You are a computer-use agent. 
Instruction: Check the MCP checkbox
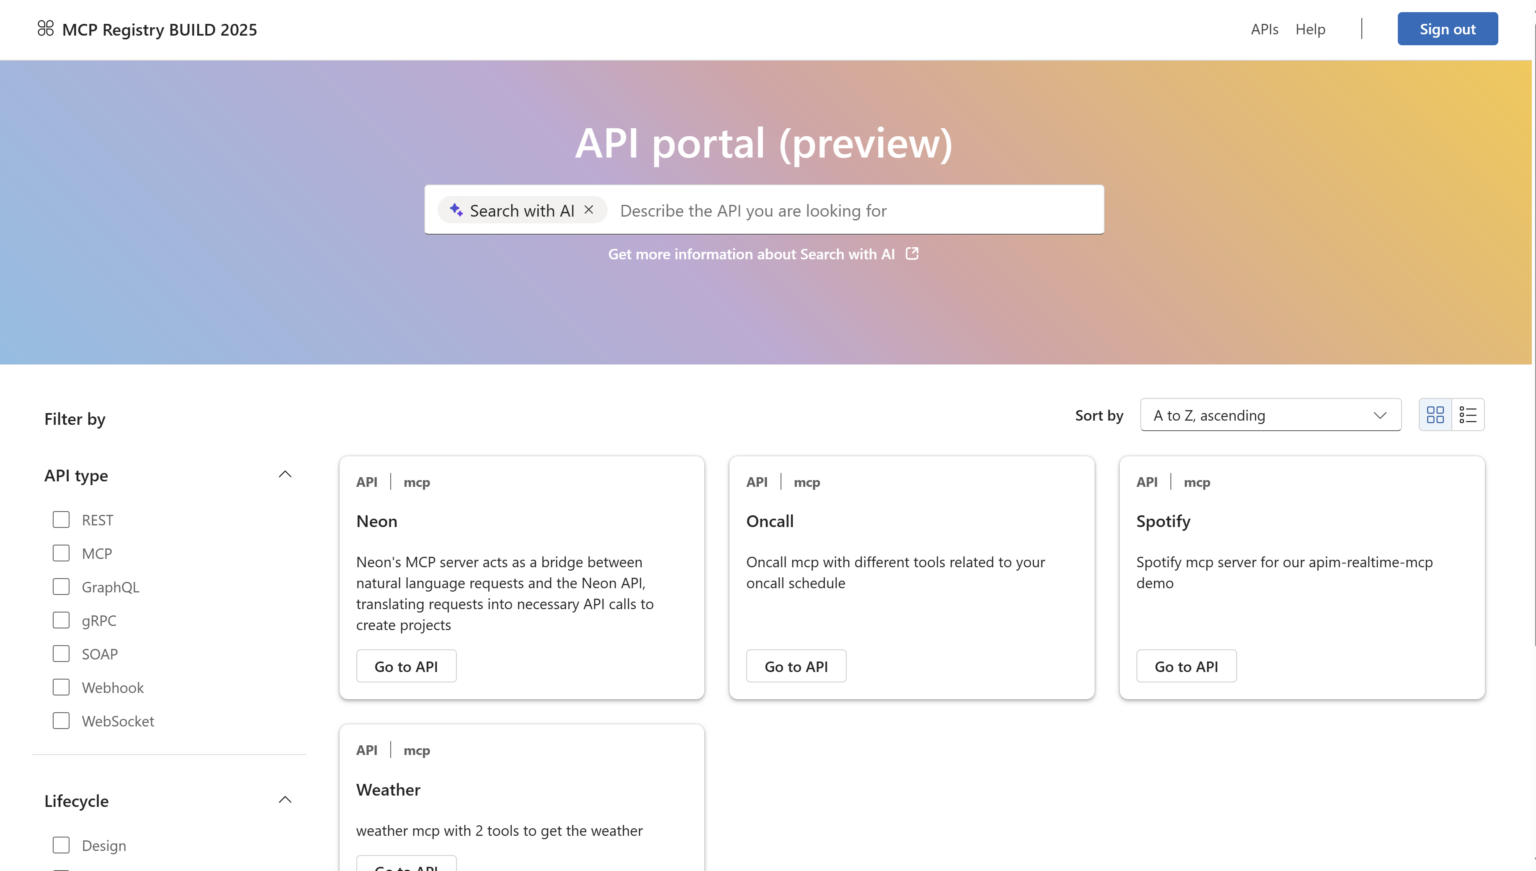(61, 553)
